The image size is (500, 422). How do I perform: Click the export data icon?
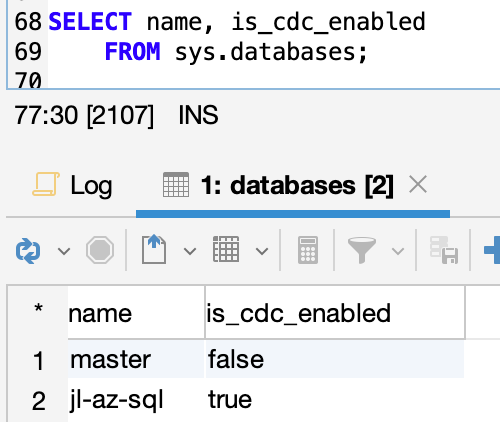(154, 249)
